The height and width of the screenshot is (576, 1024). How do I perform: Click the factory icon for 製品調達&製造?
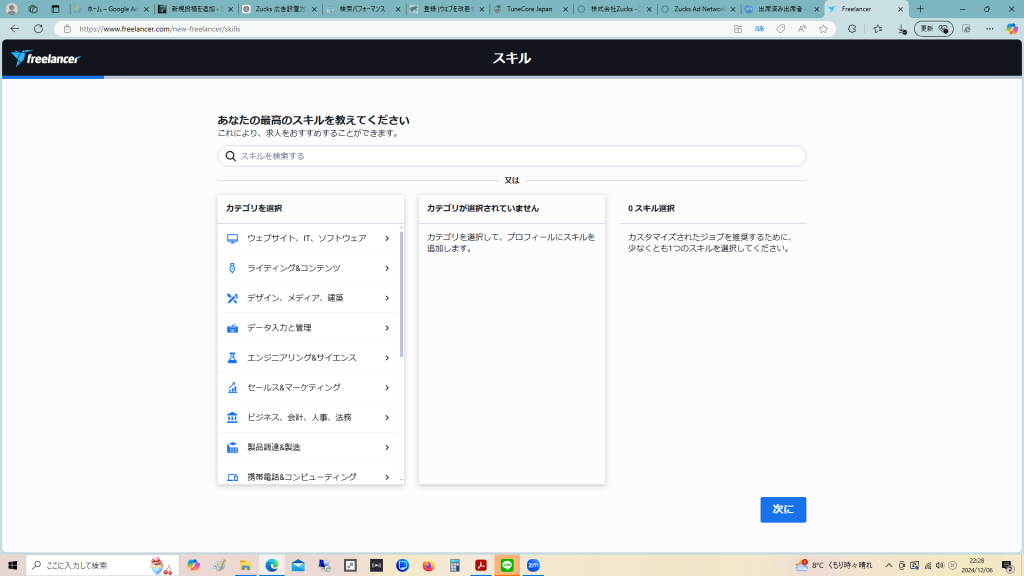point(232,448)
